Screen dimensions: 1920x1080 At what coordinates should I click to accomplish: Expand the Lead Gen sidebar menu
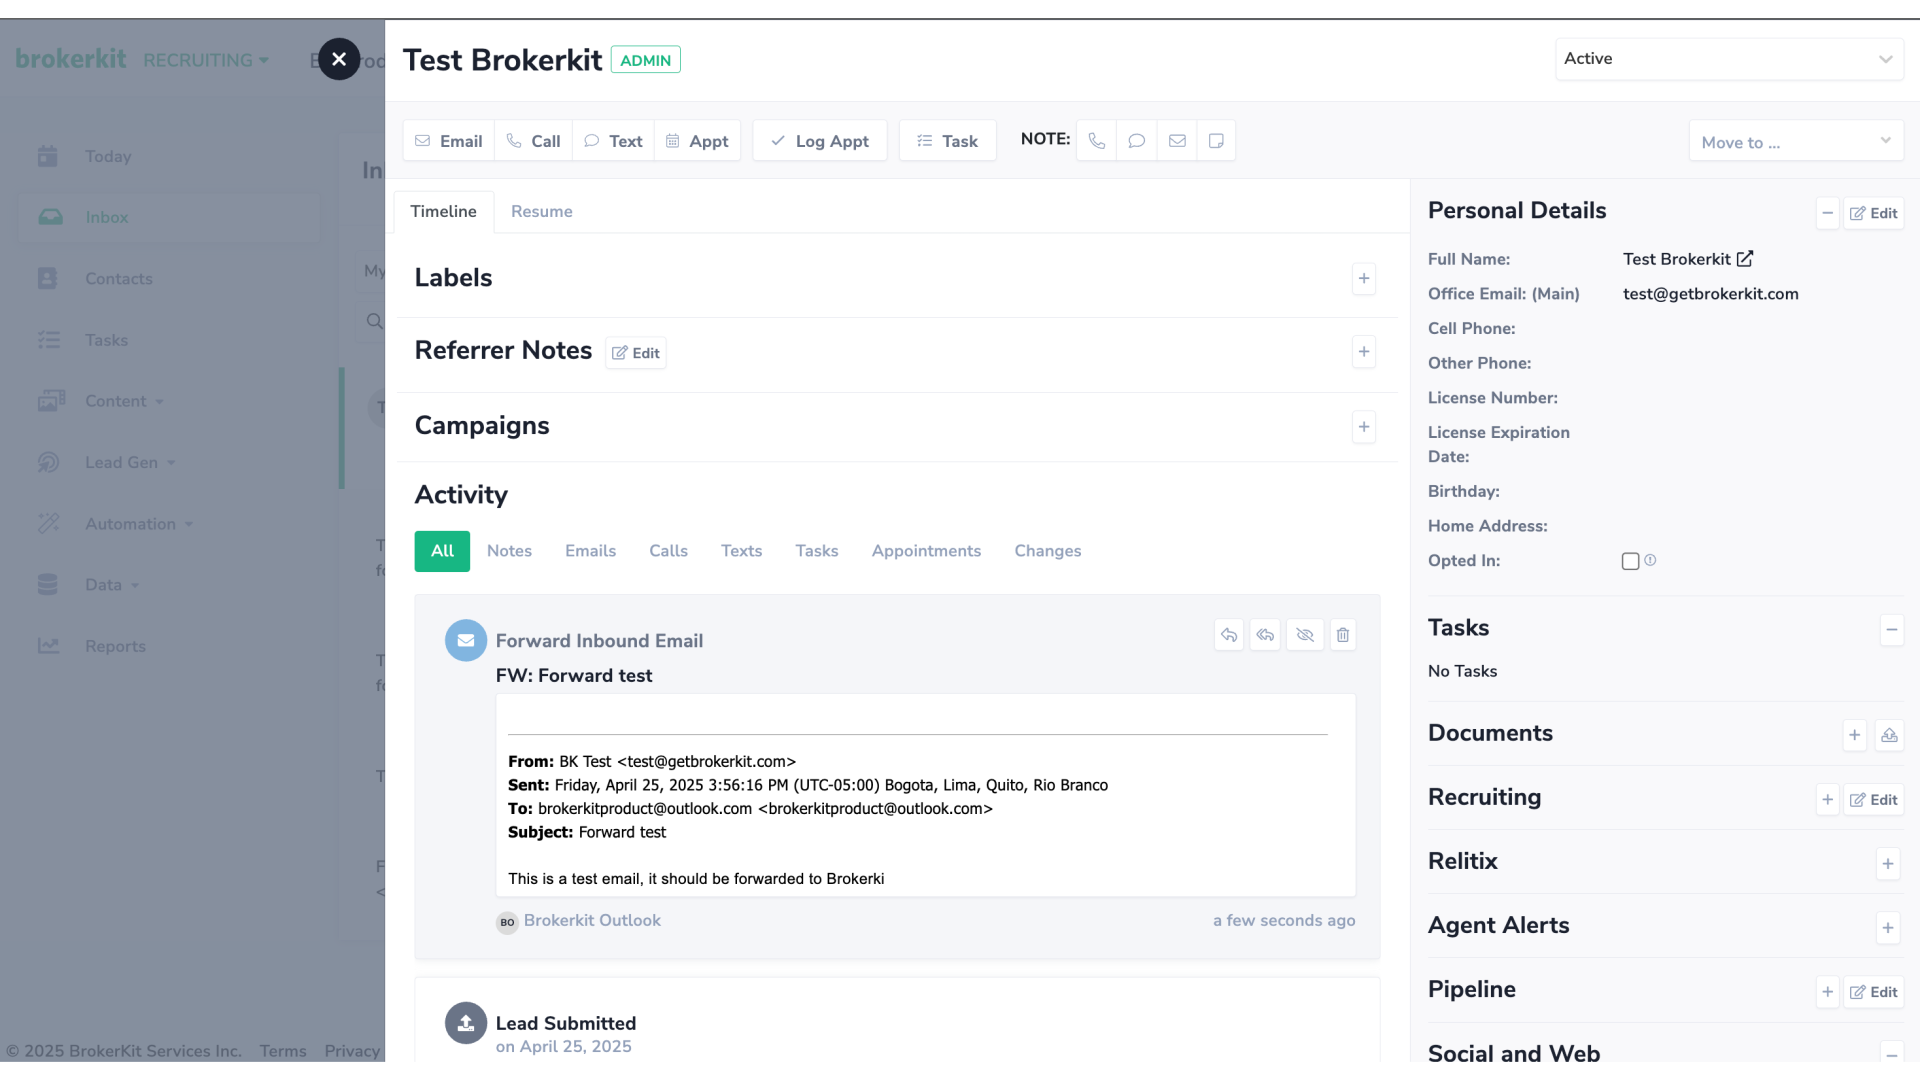(130, 462)
